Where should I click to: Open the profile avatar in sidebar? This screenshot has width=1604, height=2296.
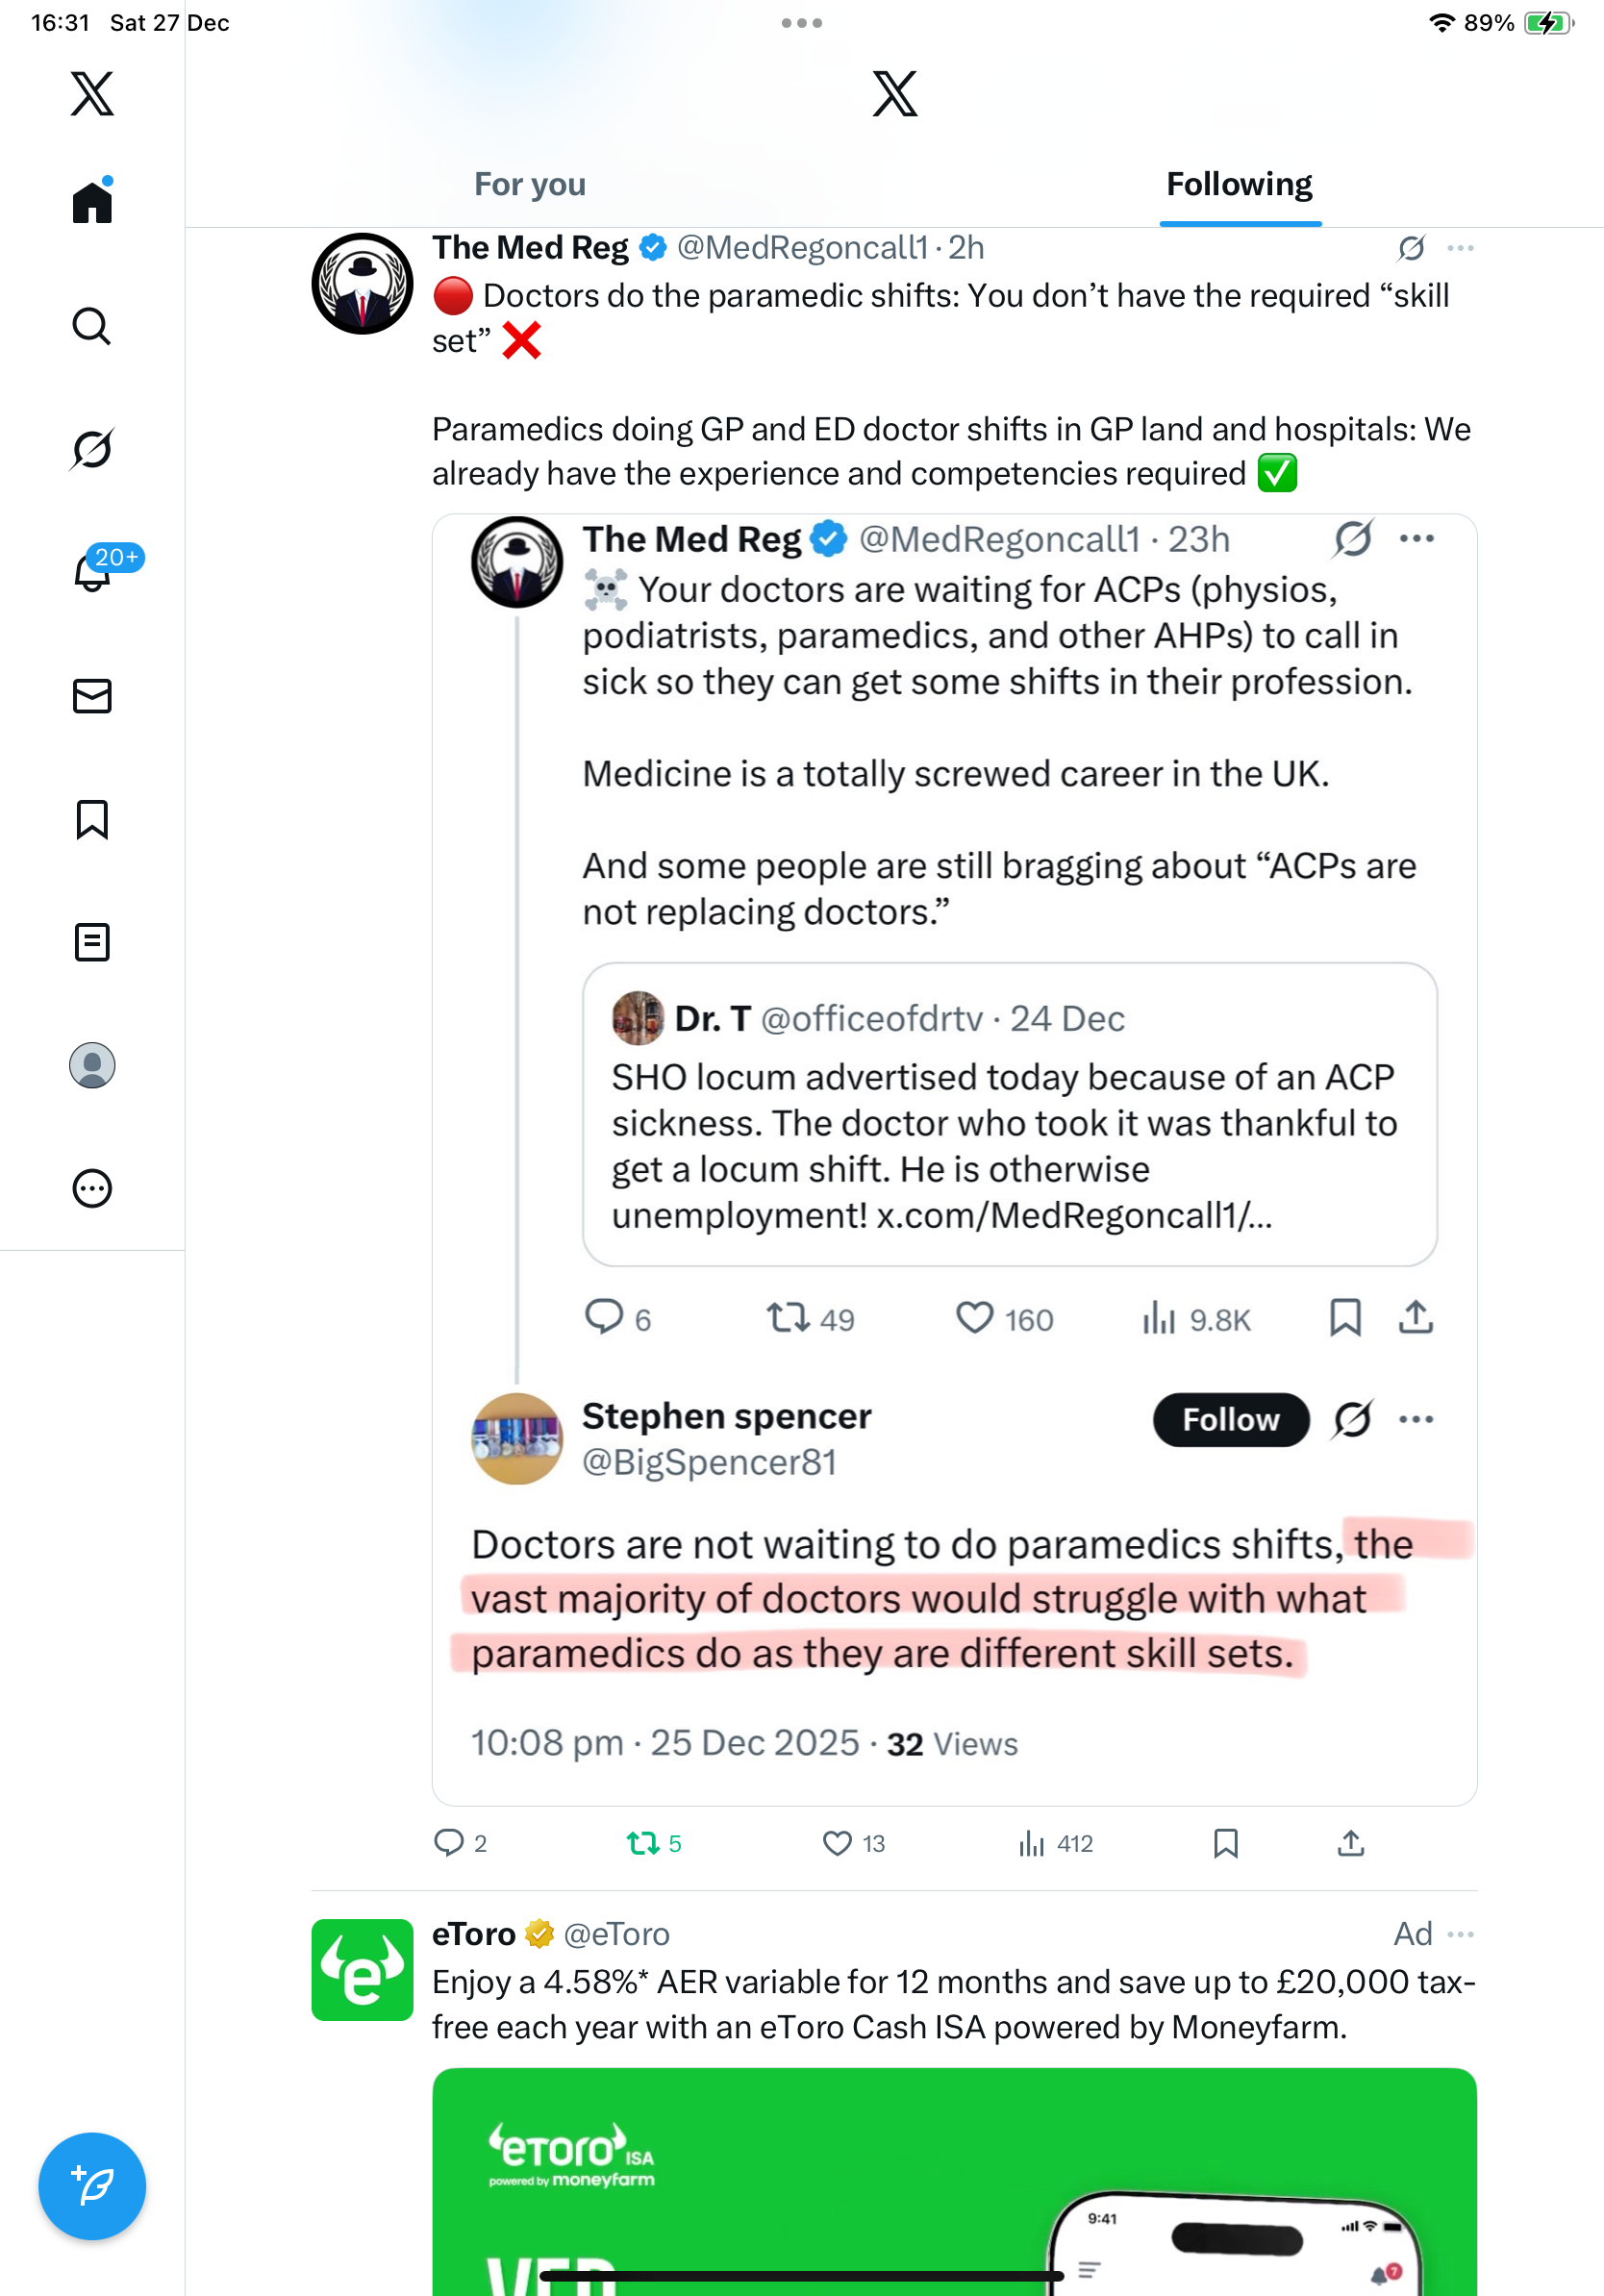click(x=92, y=1065)
